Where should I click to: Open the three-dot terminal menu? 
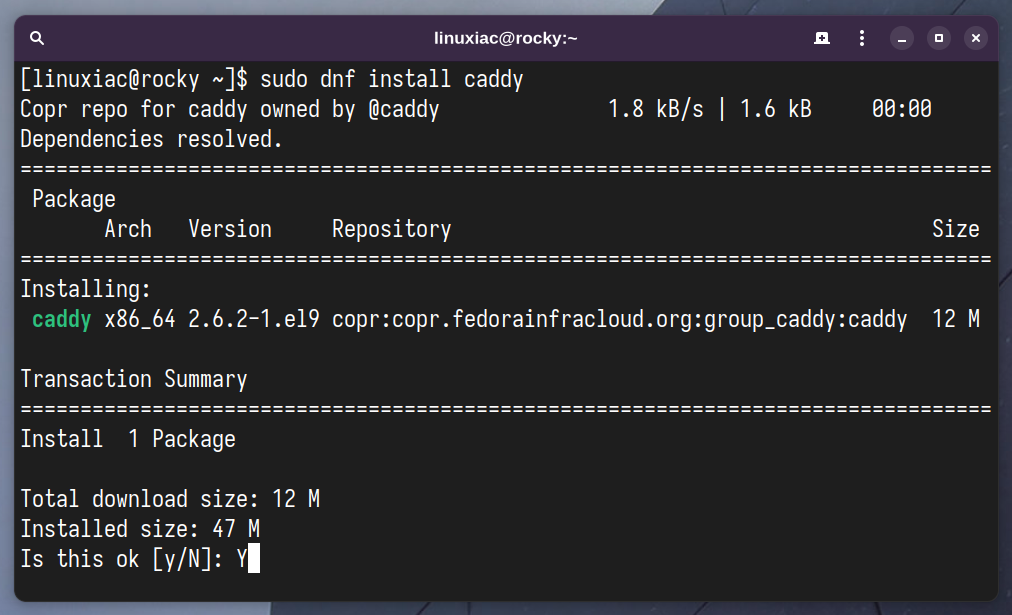[862, 38]
